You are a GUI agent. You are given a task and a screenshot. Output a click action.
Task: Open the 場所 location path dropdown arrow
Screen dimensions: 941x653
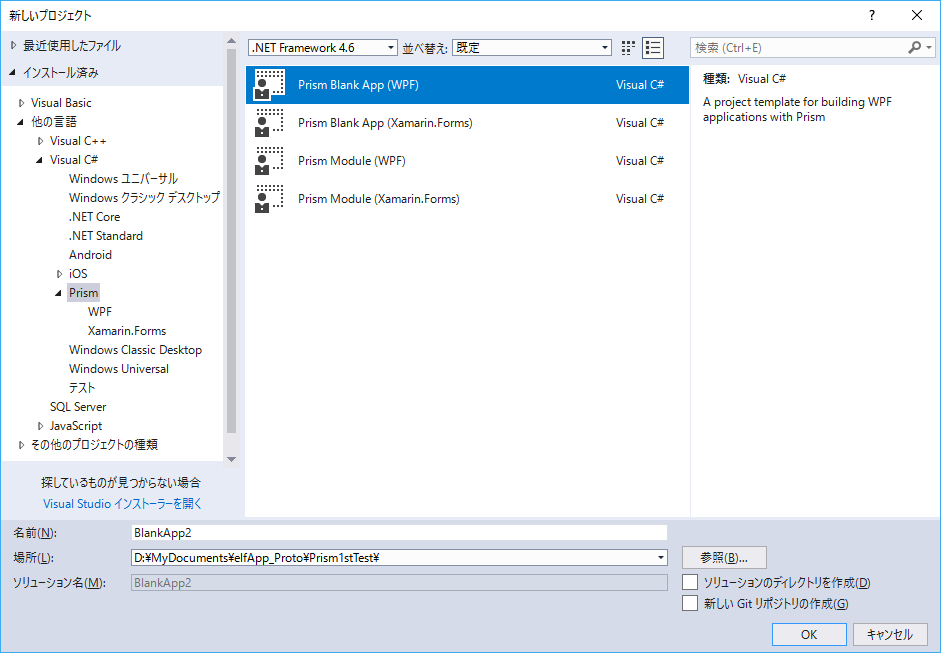(x=661, y=558)
